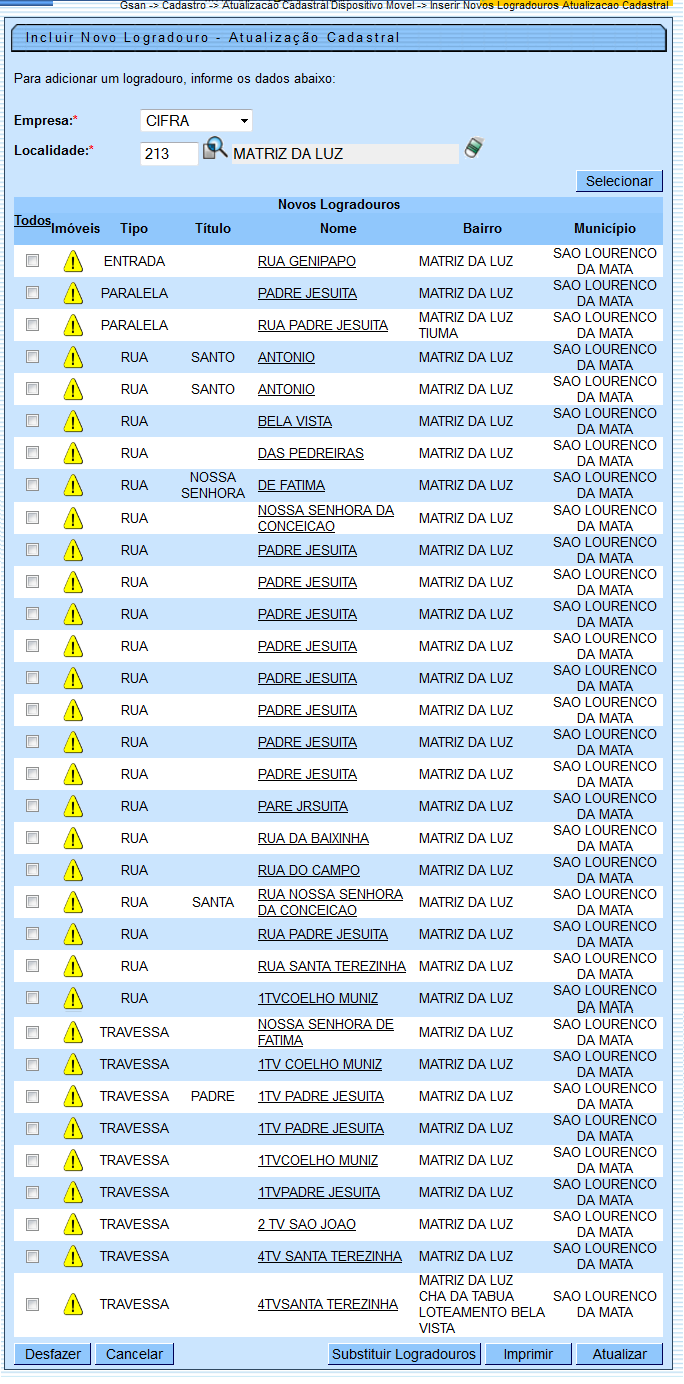Open the Localidade search magnifier icon
Image resolution: width=684 pixels, height=1384 pixels.
(x=215, y=150)
